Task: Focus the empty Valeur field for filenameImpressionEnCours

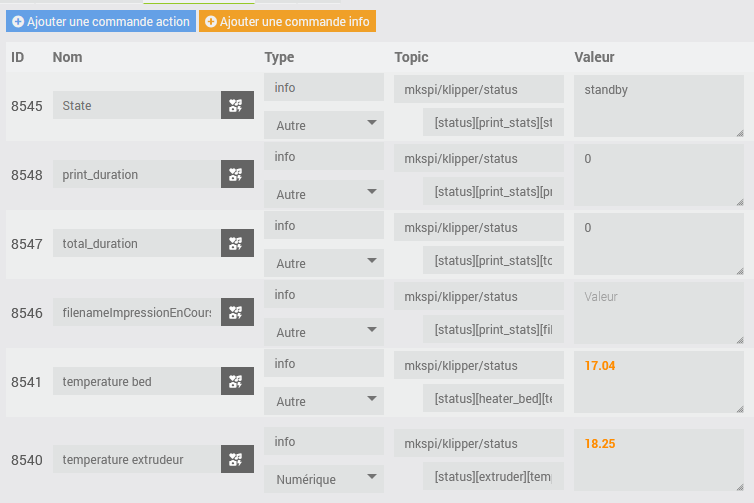Action: (x=658, y=312)
